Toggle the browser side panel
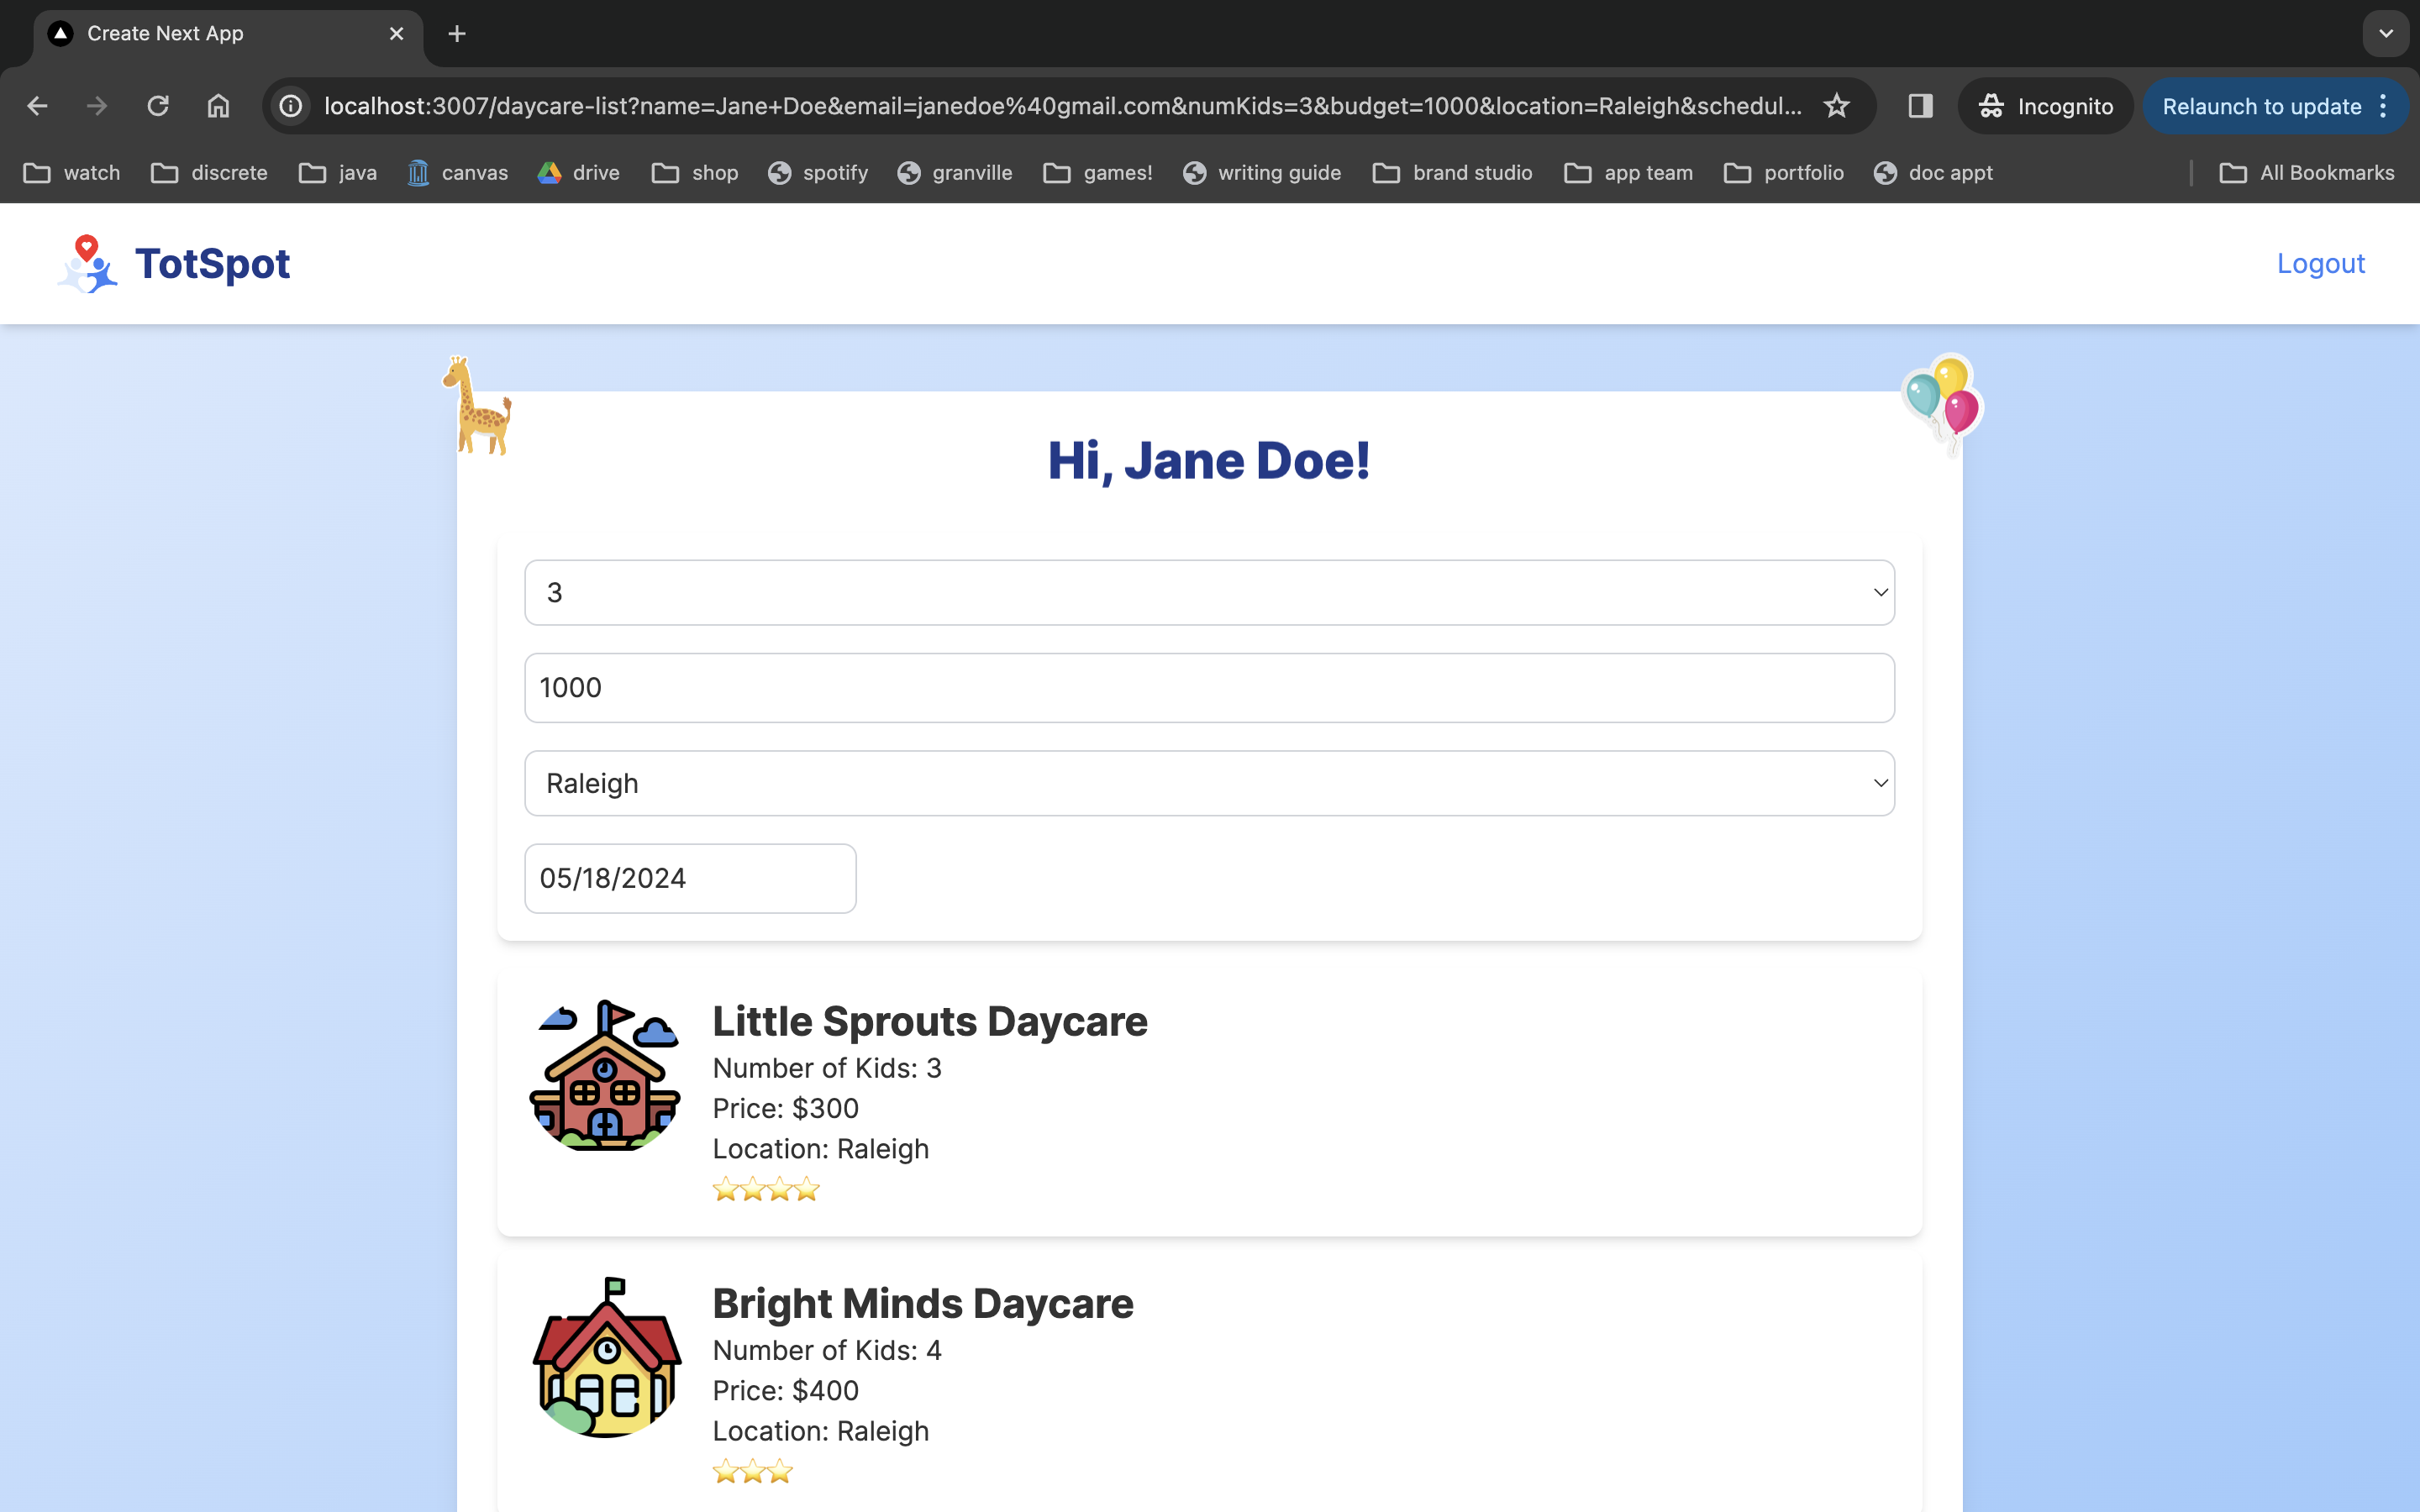2420x1512 pixels. pyautogui.click(x=1920, y=106)
